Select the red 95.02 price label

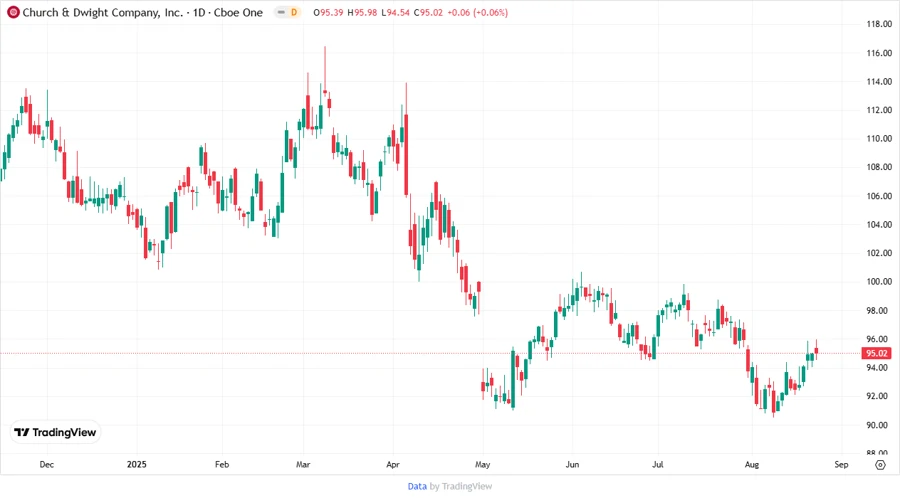coord(876,353)
